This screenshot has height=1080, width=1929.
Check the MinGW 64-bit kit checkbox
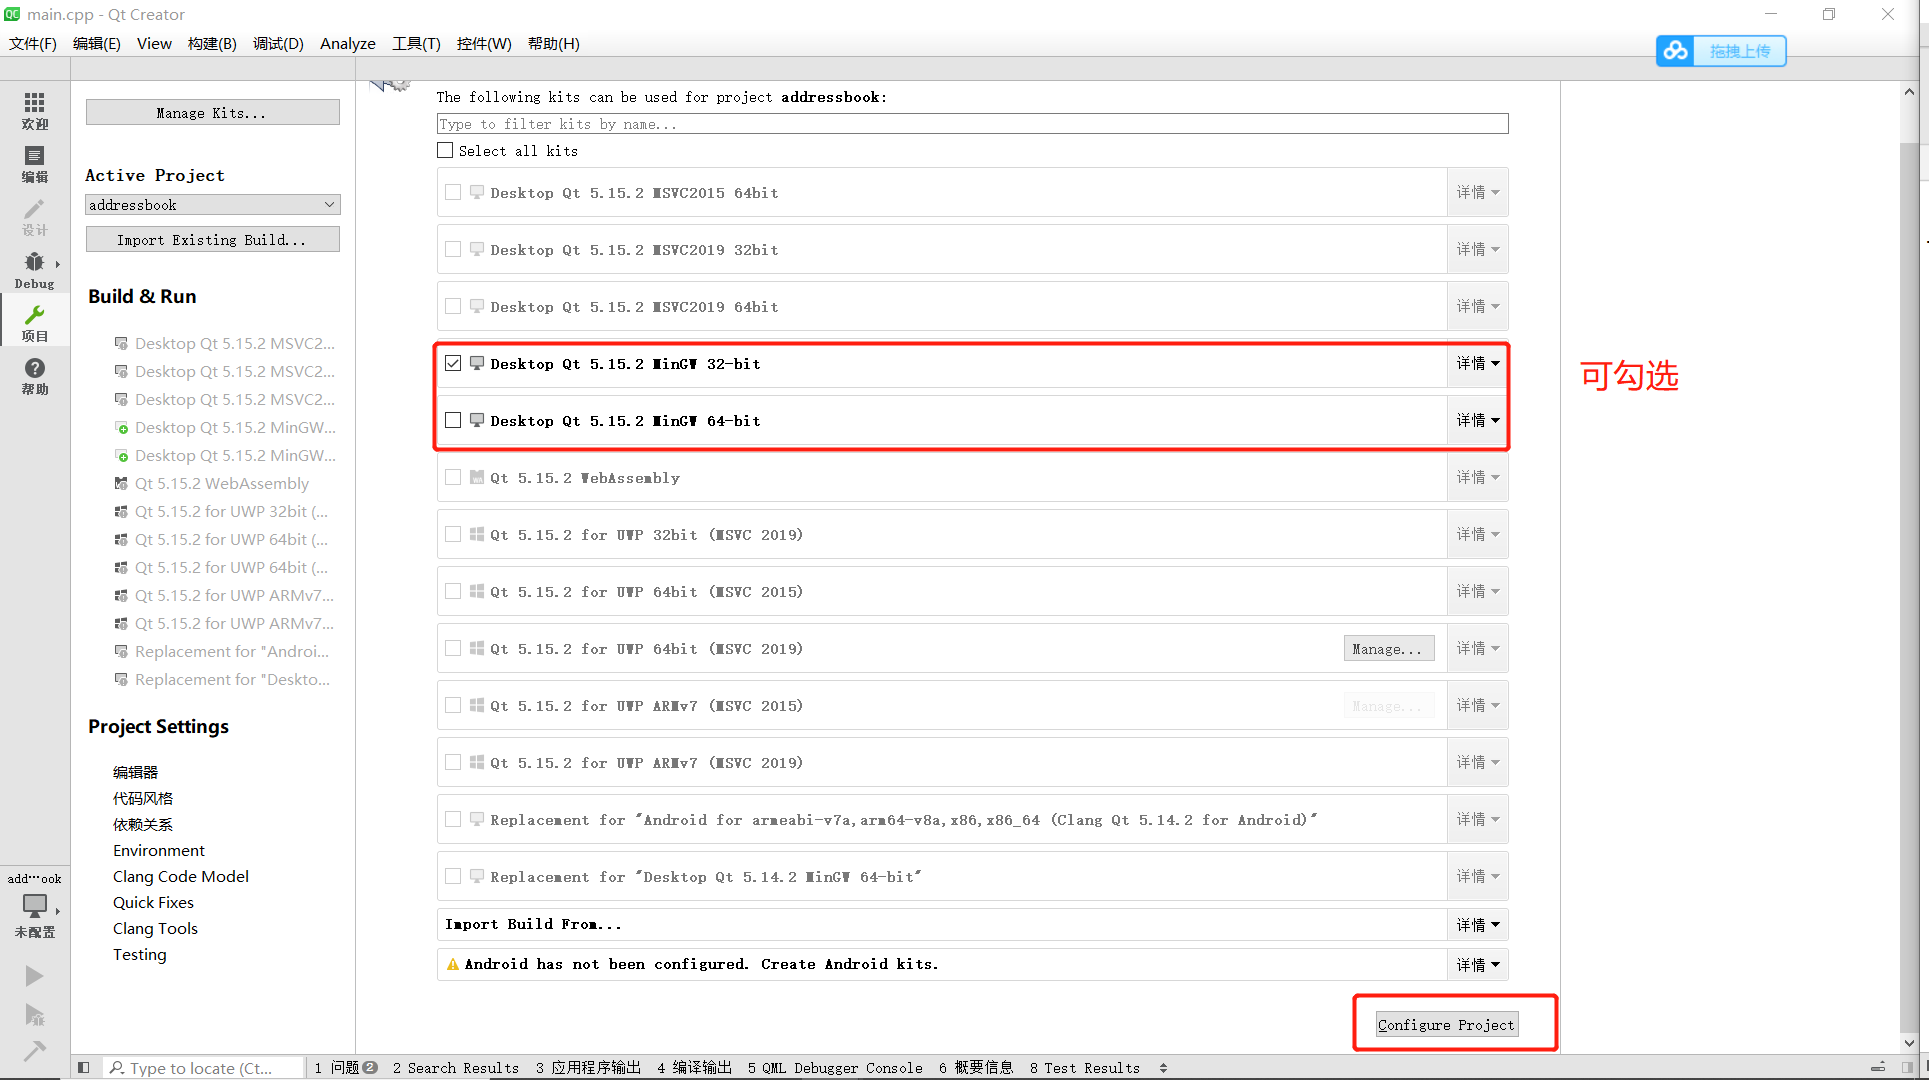click(x=453, y=420)
